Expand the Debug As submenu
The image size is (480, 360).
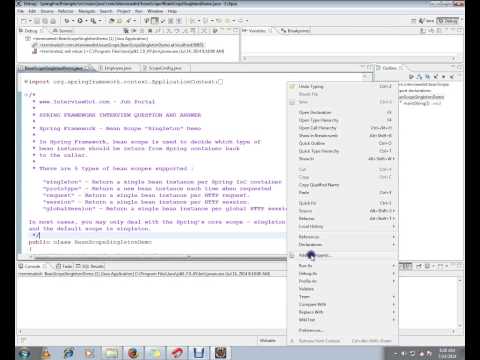343,273
